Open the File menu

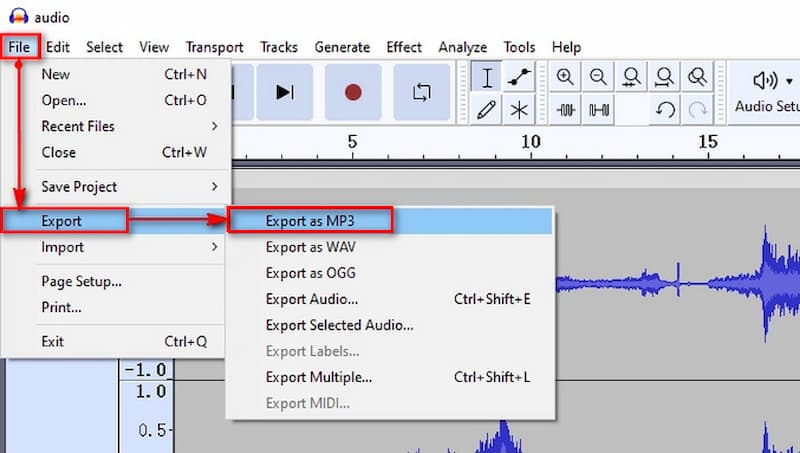coord(19,47)
